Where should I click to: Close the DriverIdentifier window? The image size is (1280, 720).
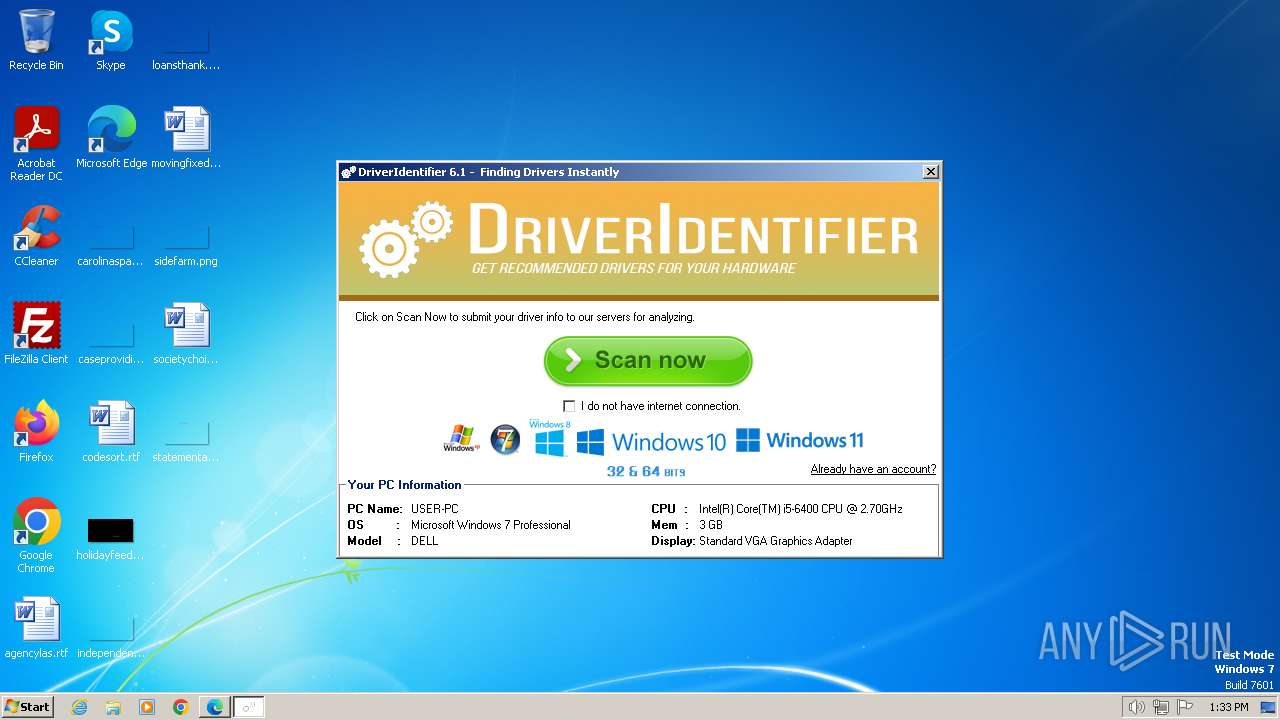930,172
